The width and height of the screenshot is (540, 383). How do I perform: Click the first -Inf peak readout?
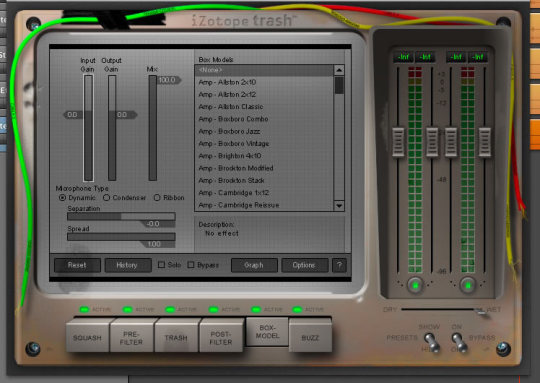(x=403, y=57)
